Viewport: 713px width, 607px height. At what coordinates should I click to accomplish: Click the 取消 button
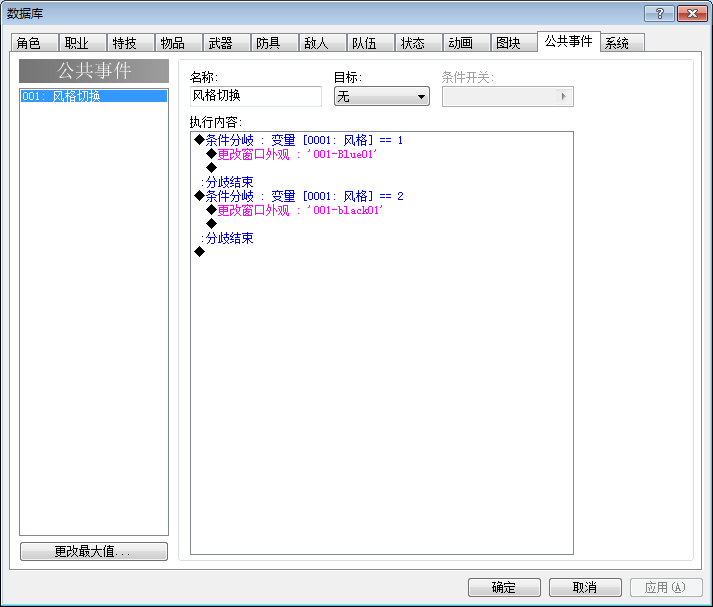pyautogui.click(x=585, y=587)
